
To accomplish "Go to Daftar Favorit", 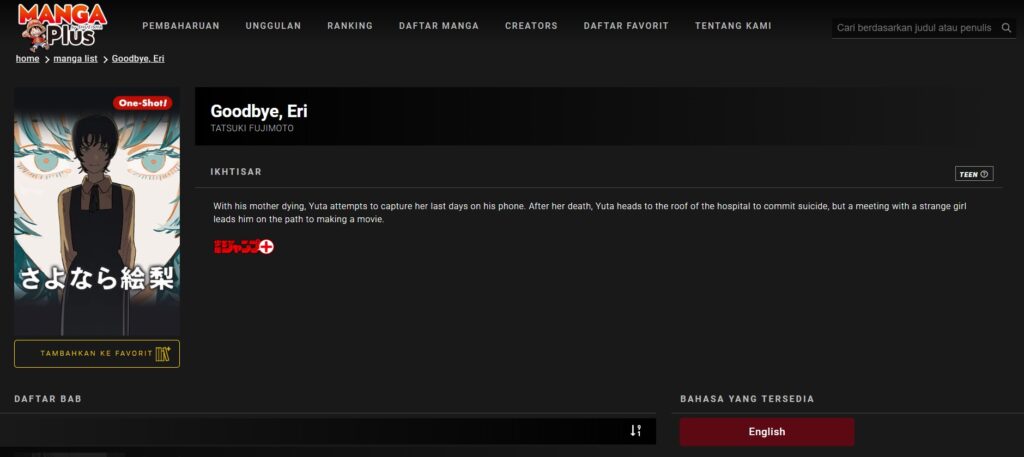I will [x=626, y=26].
